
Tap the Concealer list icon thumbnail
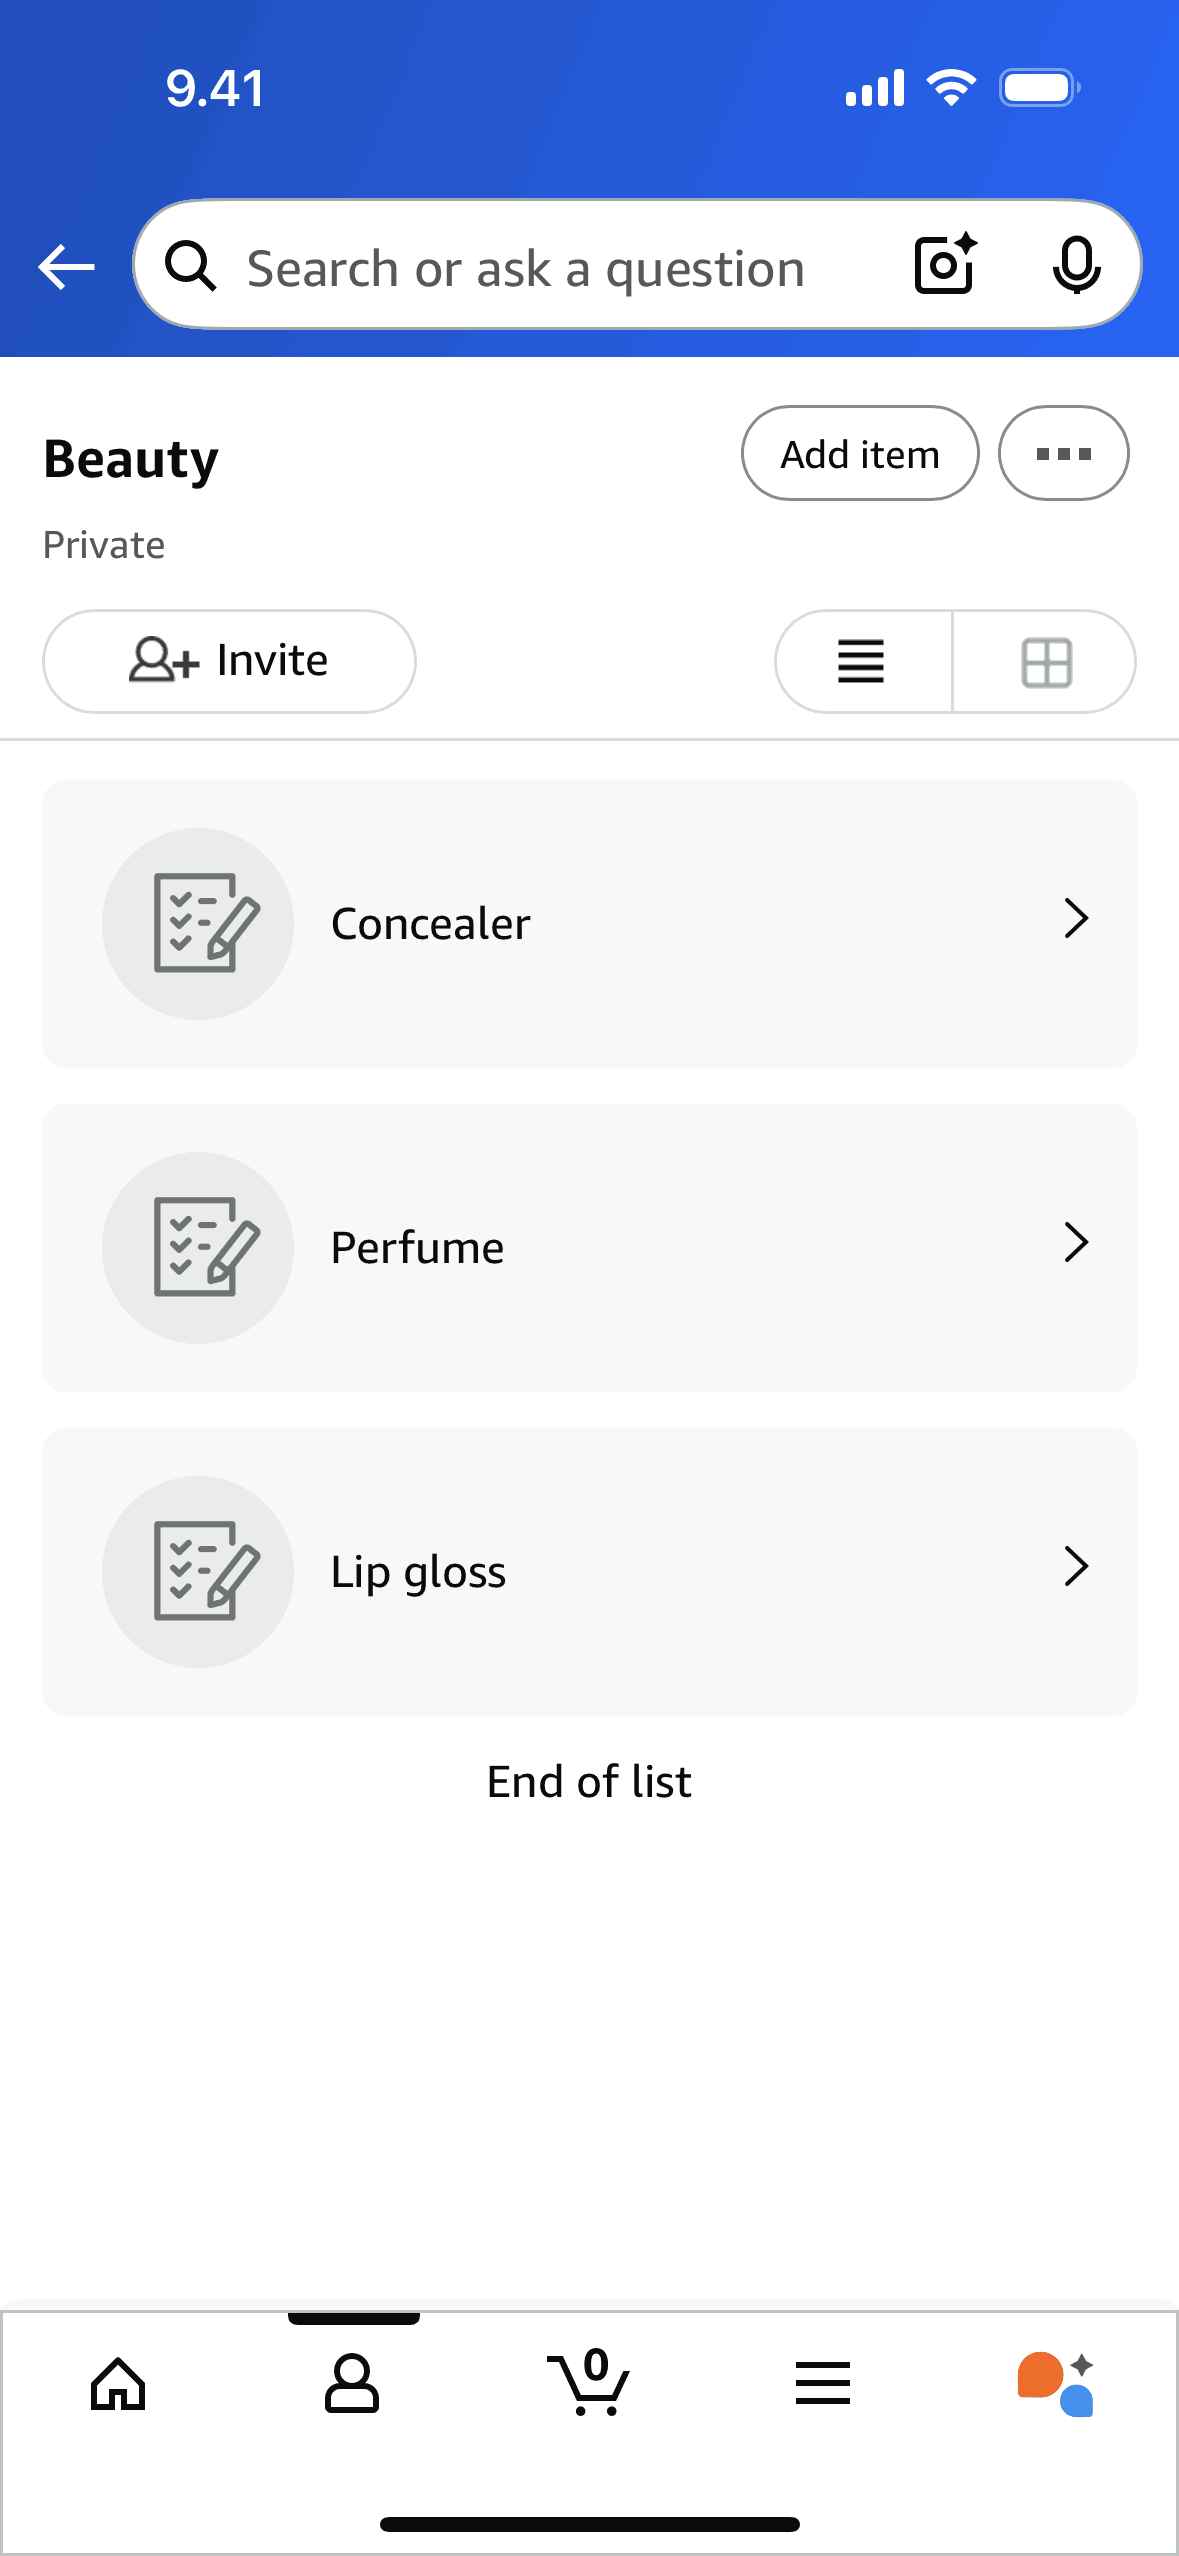[x=198, y=923]
